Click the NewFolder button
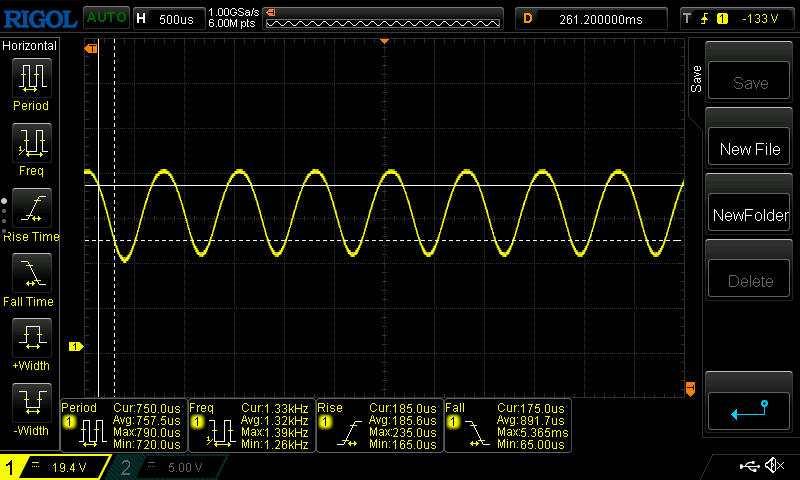 pos(750,215)
